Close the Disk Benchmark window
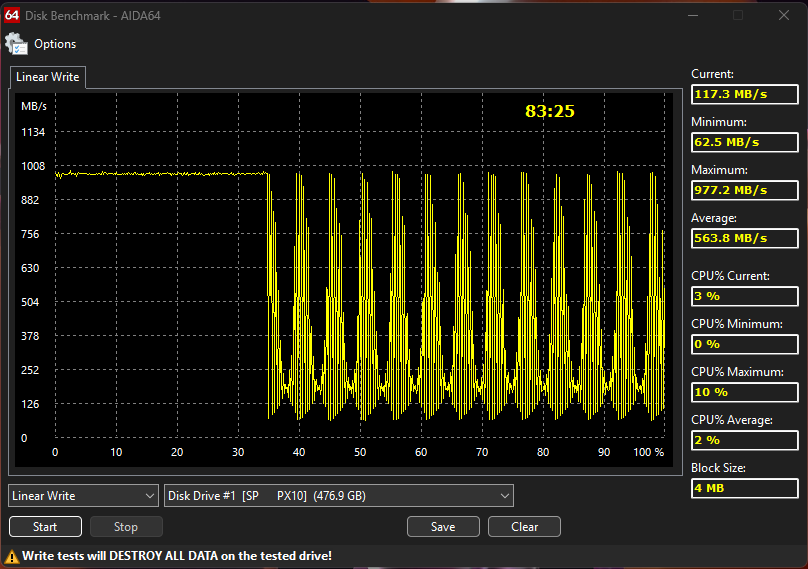The width and height of the screenshot is (808, 569). [x=784, y=15]
